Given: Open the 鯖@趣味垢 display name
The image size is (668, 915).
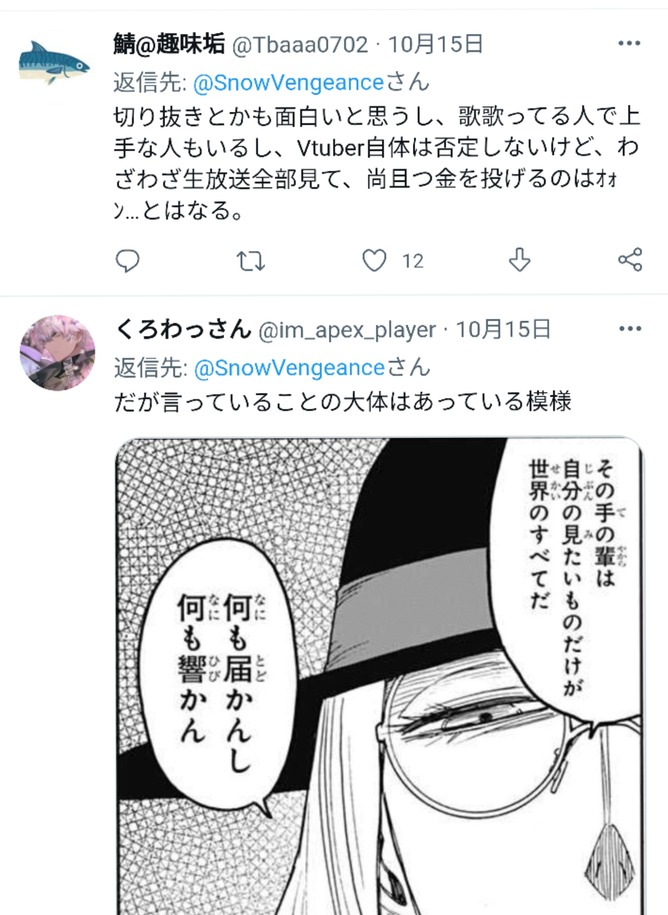Looking at the screenshot, I should click(169, 44).
